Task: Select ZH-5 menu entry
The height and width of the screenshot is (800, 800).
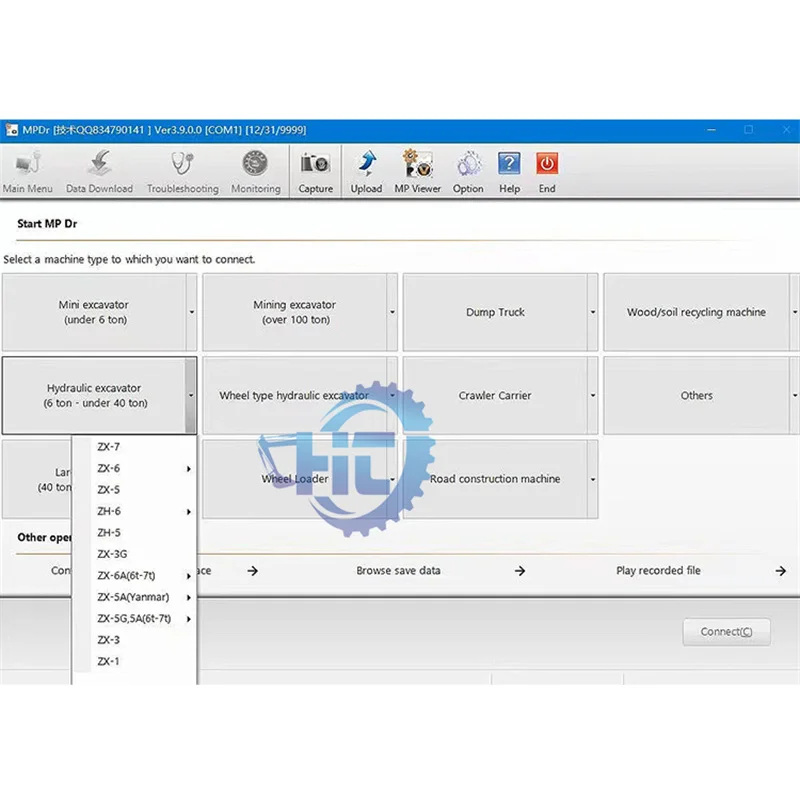Action: coord(134,533)
